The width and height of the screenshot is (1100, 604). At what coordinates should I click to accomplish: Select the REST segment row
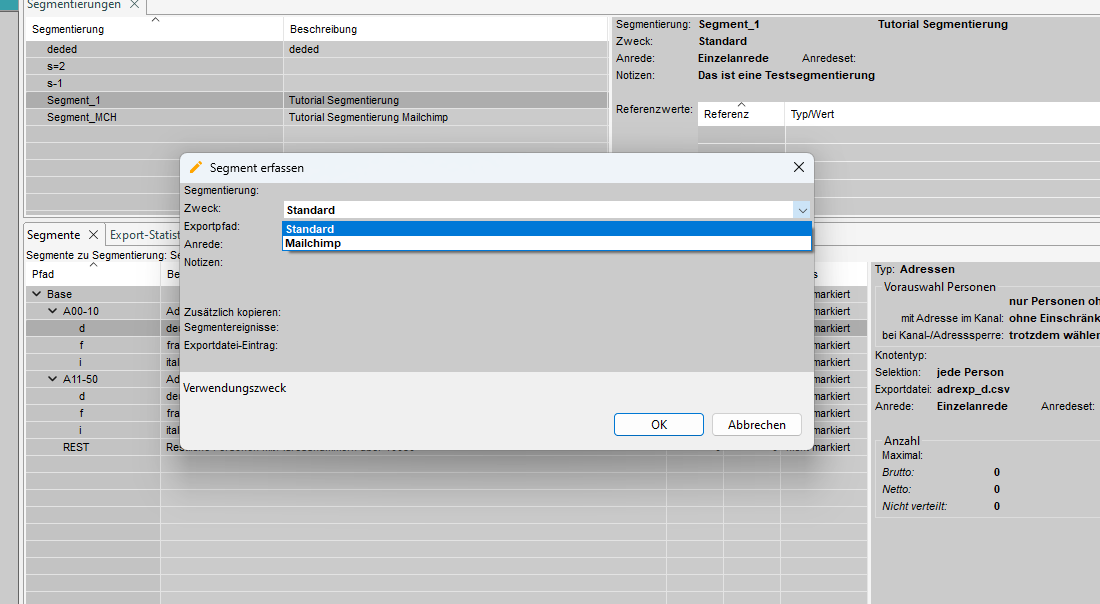point(76,447)
